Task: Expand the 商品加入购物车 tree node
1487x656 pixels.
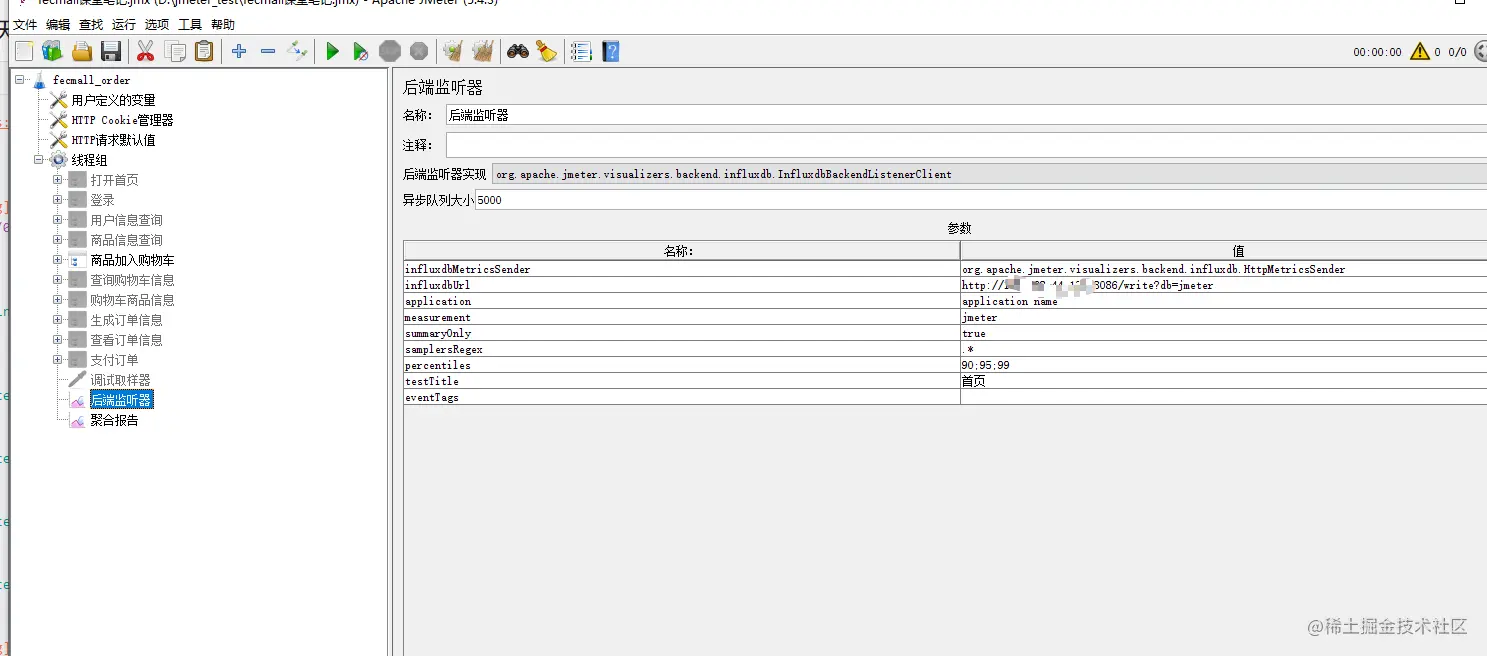Action: 58,260
